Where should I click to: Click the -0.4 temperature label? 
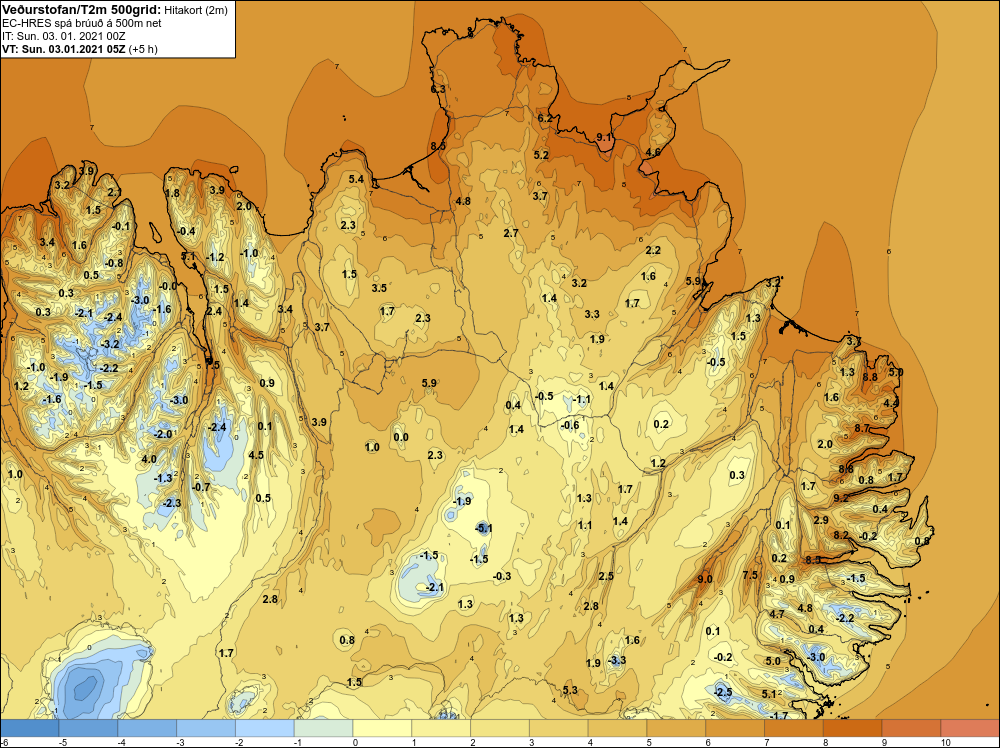click(x=186, y=231)
